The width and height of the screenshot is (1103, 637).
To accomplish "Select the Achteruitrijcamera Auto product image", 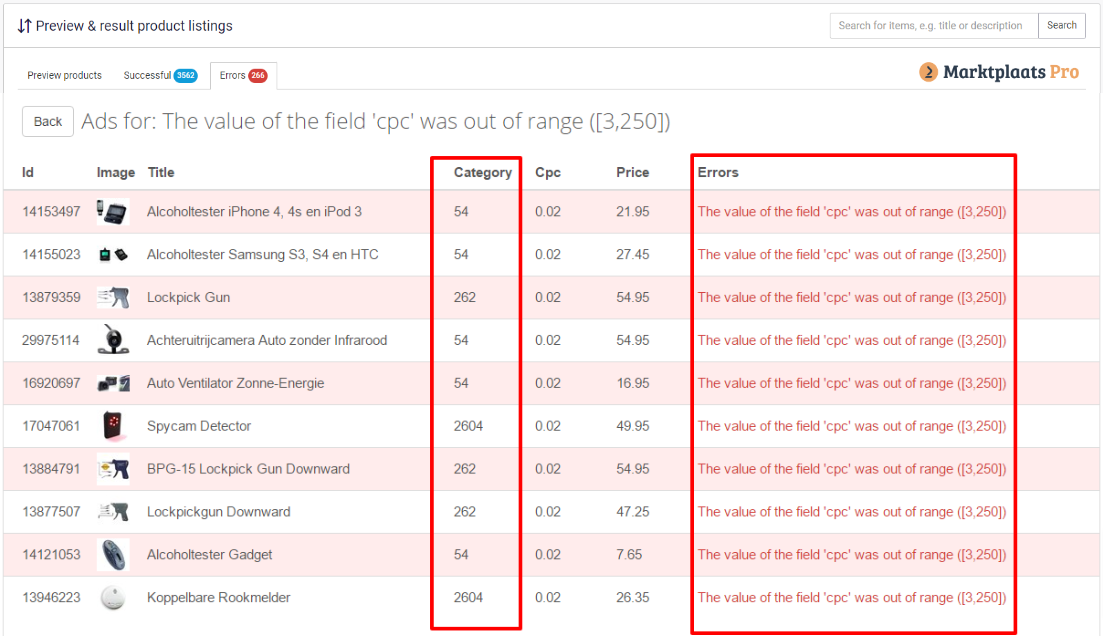I will pos(113,341).
